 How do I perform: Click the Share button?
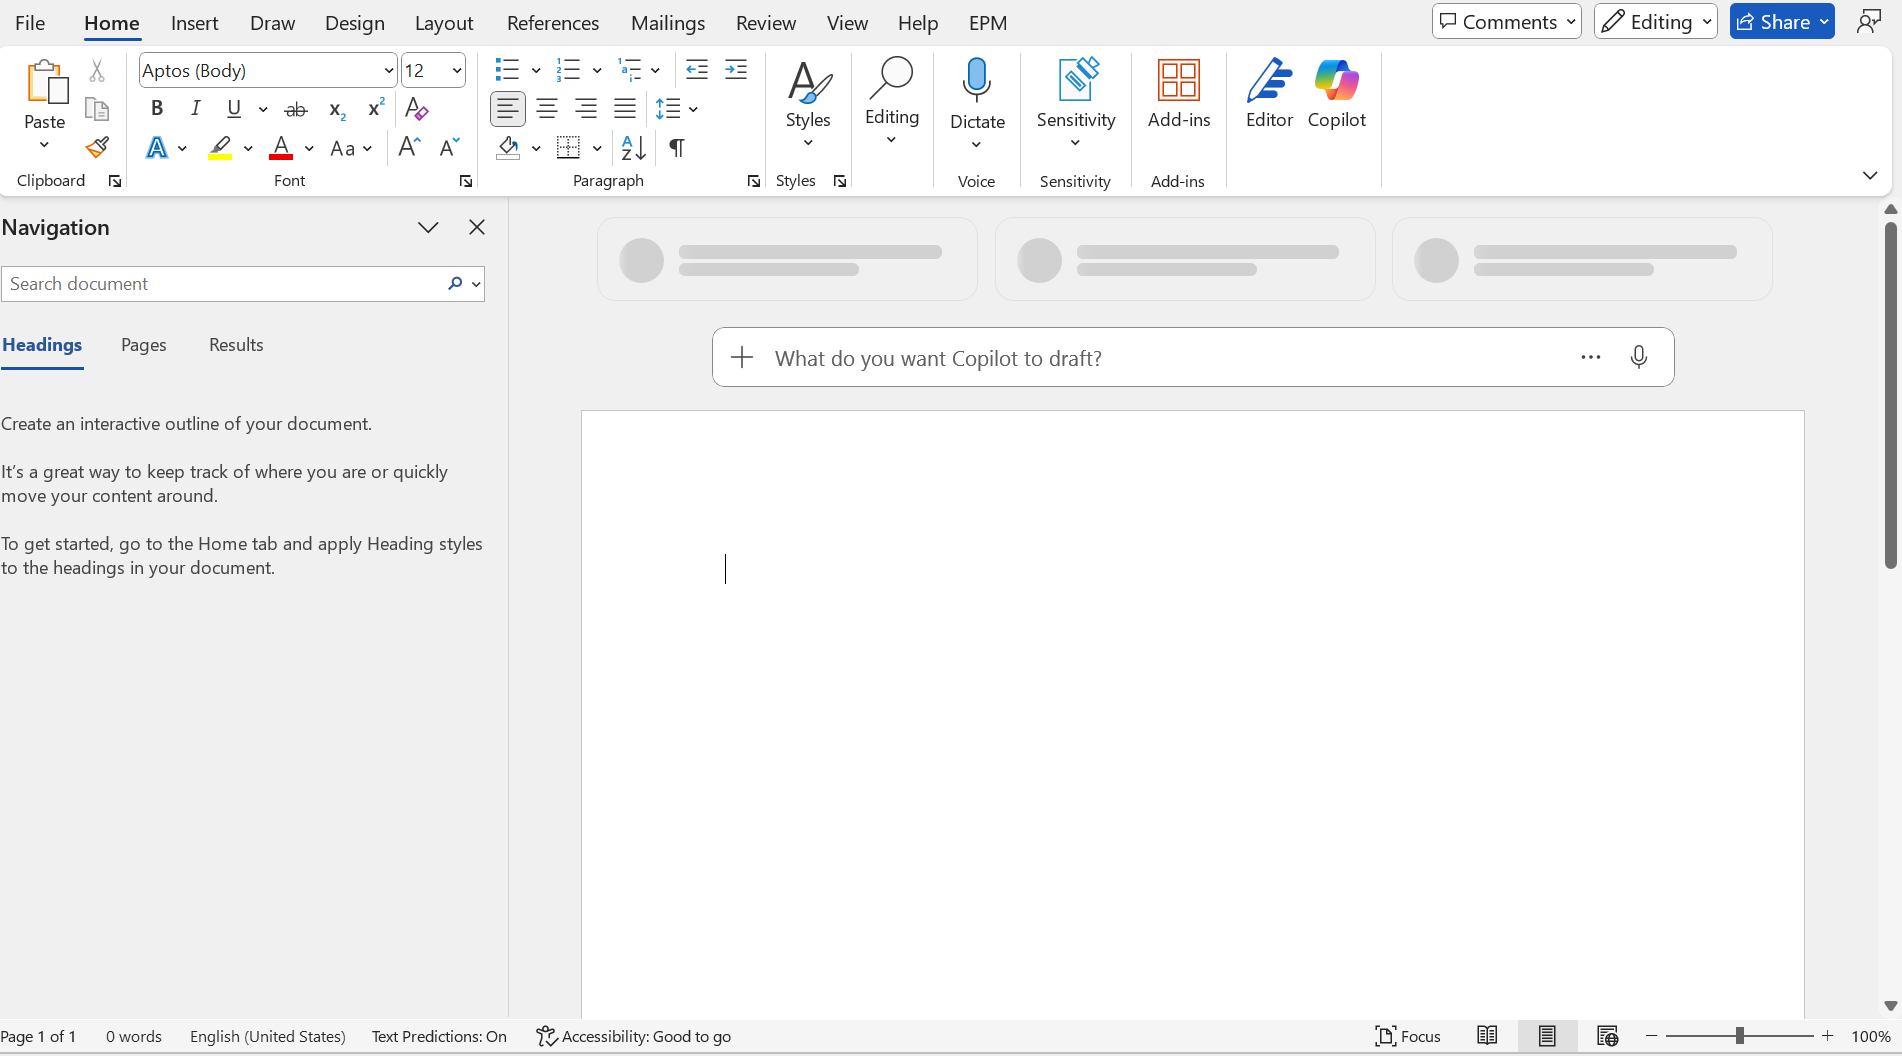point(1782,22)
